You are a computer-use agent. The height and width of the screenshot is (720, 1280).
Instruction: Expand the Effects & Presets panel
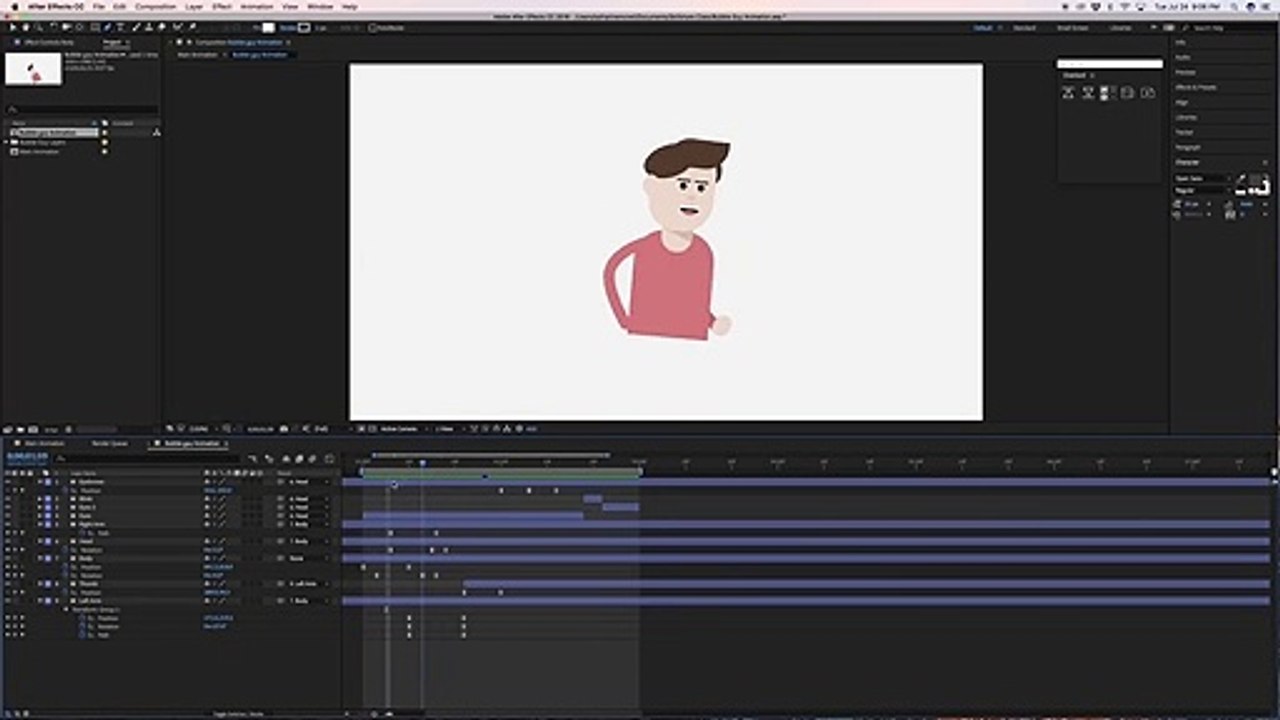pyautogui.click(x=1196, y=87)
